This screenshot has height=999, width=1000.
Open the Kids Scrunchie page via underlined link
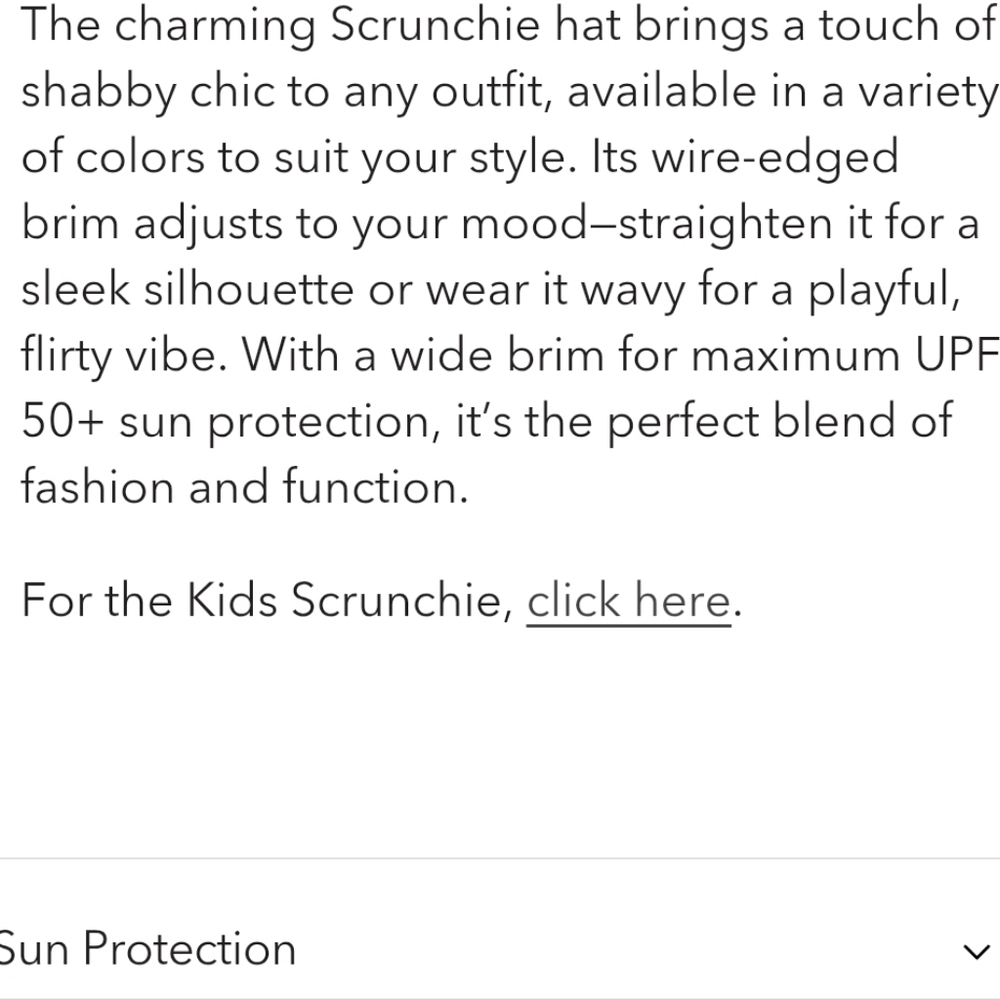pyautogui.click(x=628, y=600)
